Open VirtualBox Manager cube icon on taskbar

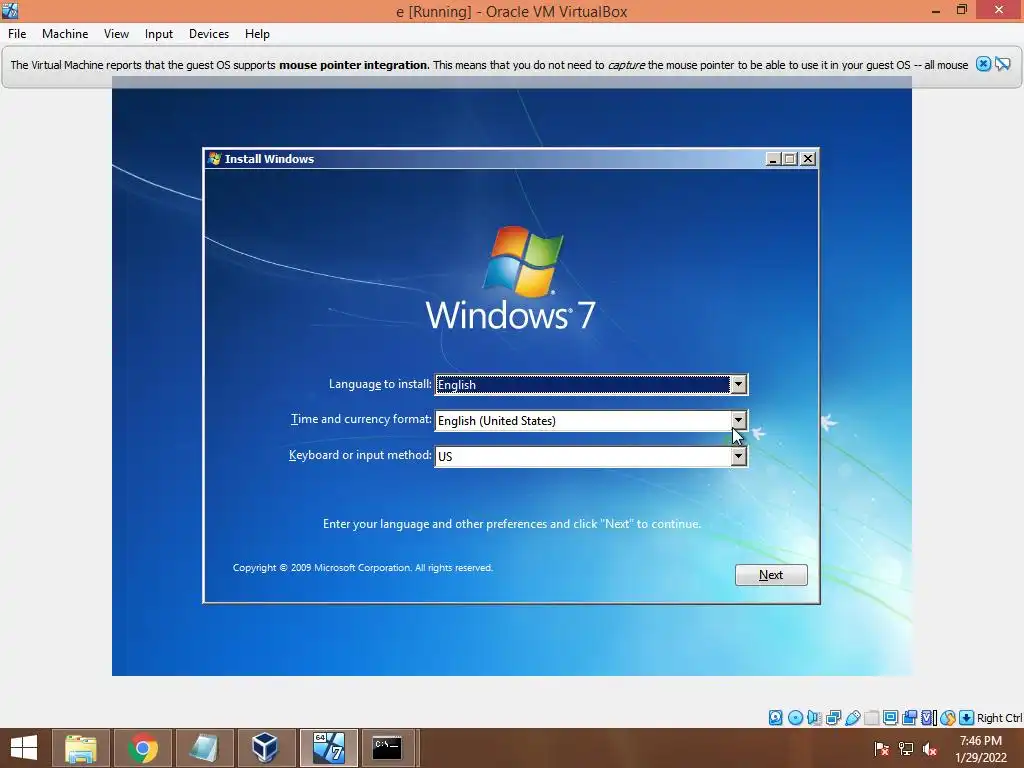[265, 748]
